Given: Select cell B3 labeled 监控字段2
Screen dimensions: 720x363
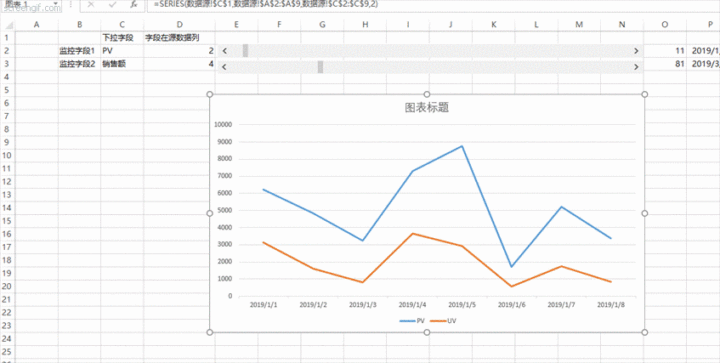Looking at the screenshot, I should click(x=79, y=64).
